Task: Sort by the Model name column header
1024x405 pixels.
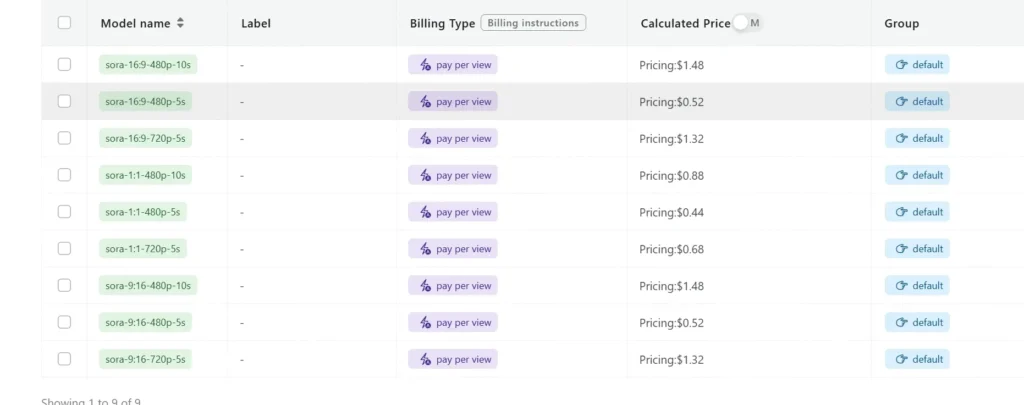Action: coord(136,23)
